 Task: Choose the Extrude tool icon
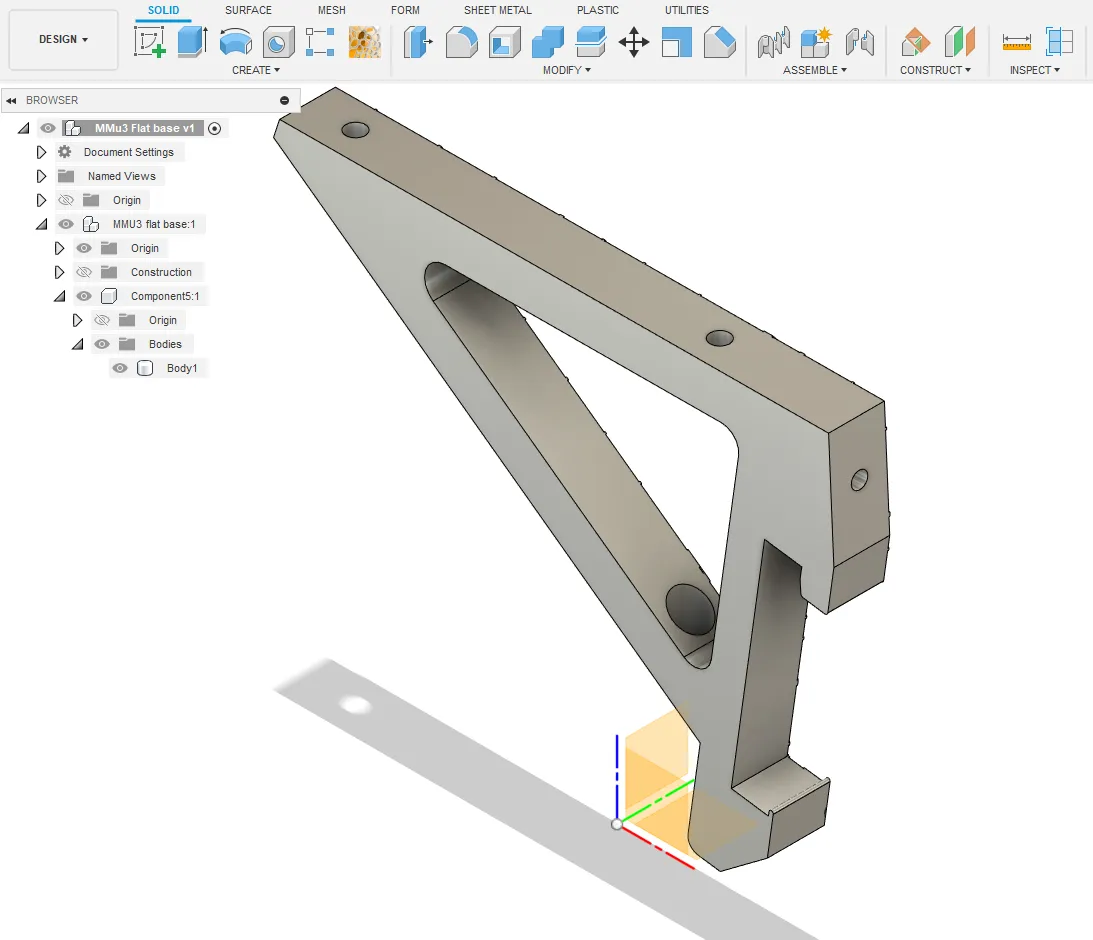point(192,42)
